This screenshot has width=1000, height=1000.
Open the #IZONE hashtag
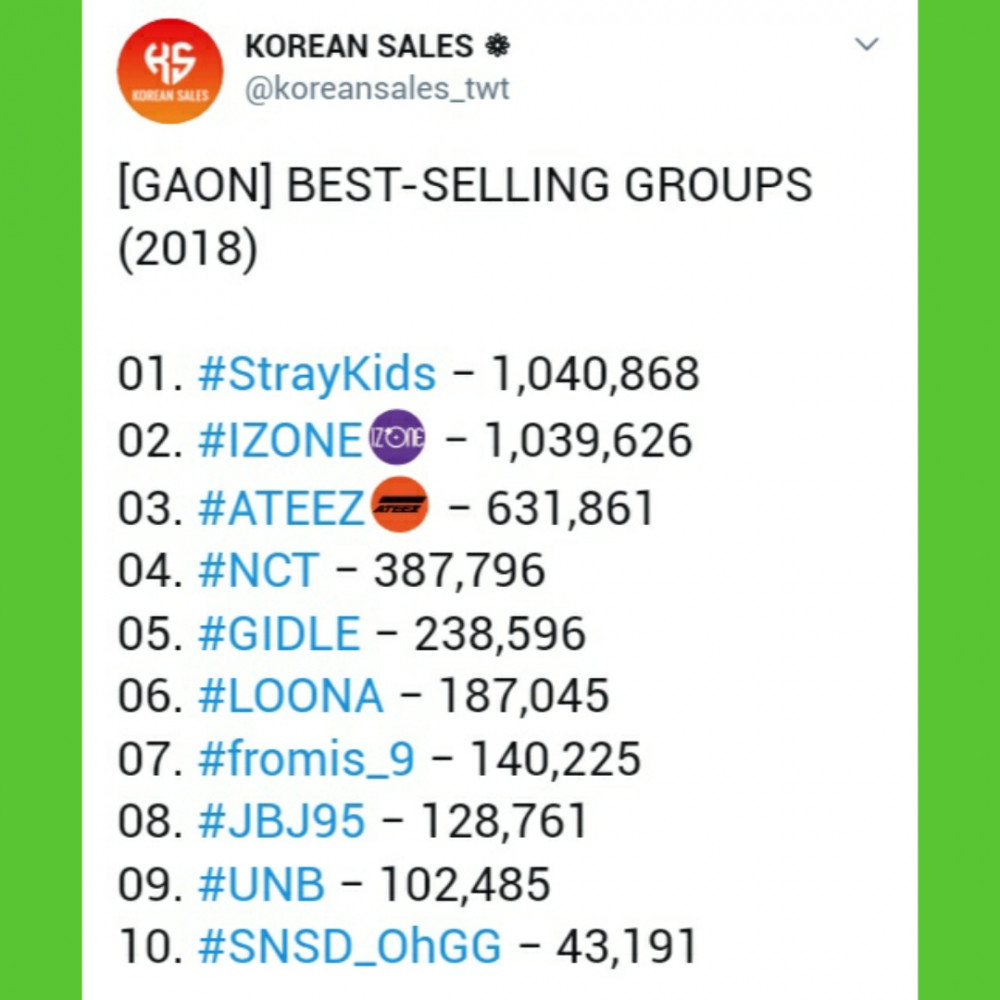point(279,441)
